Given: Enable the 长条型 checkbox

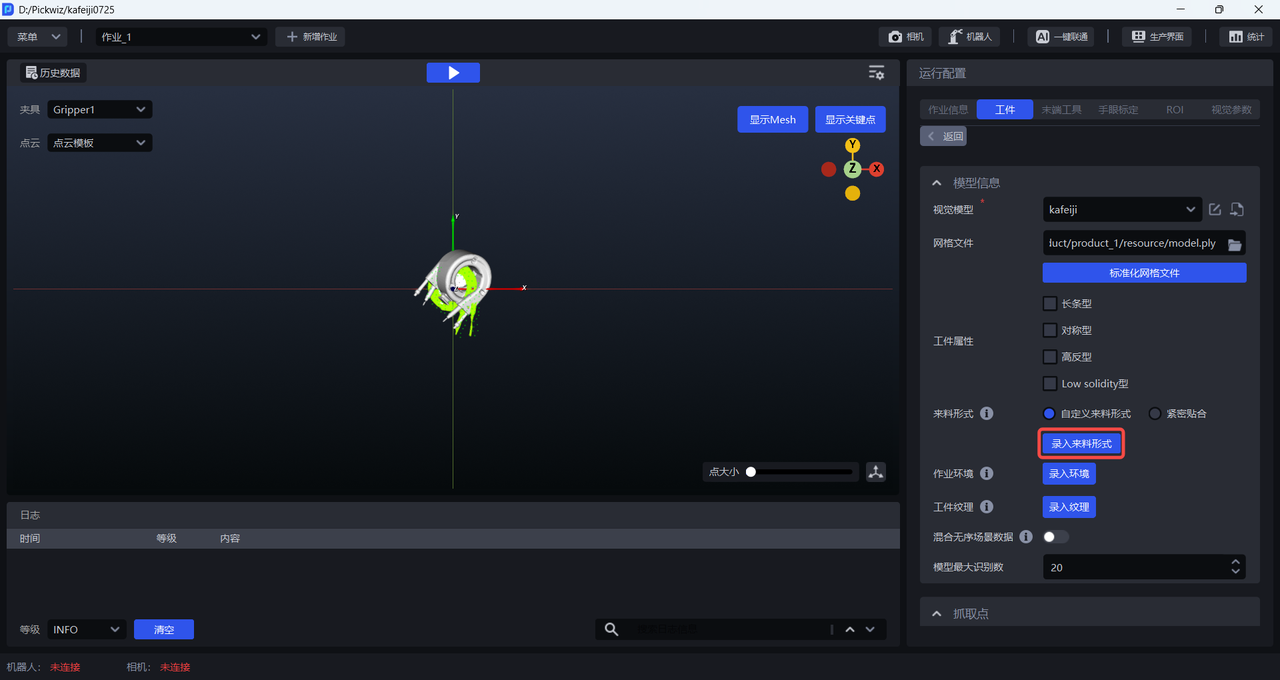Looking at the screenshot, I should tap(1050, 304).
